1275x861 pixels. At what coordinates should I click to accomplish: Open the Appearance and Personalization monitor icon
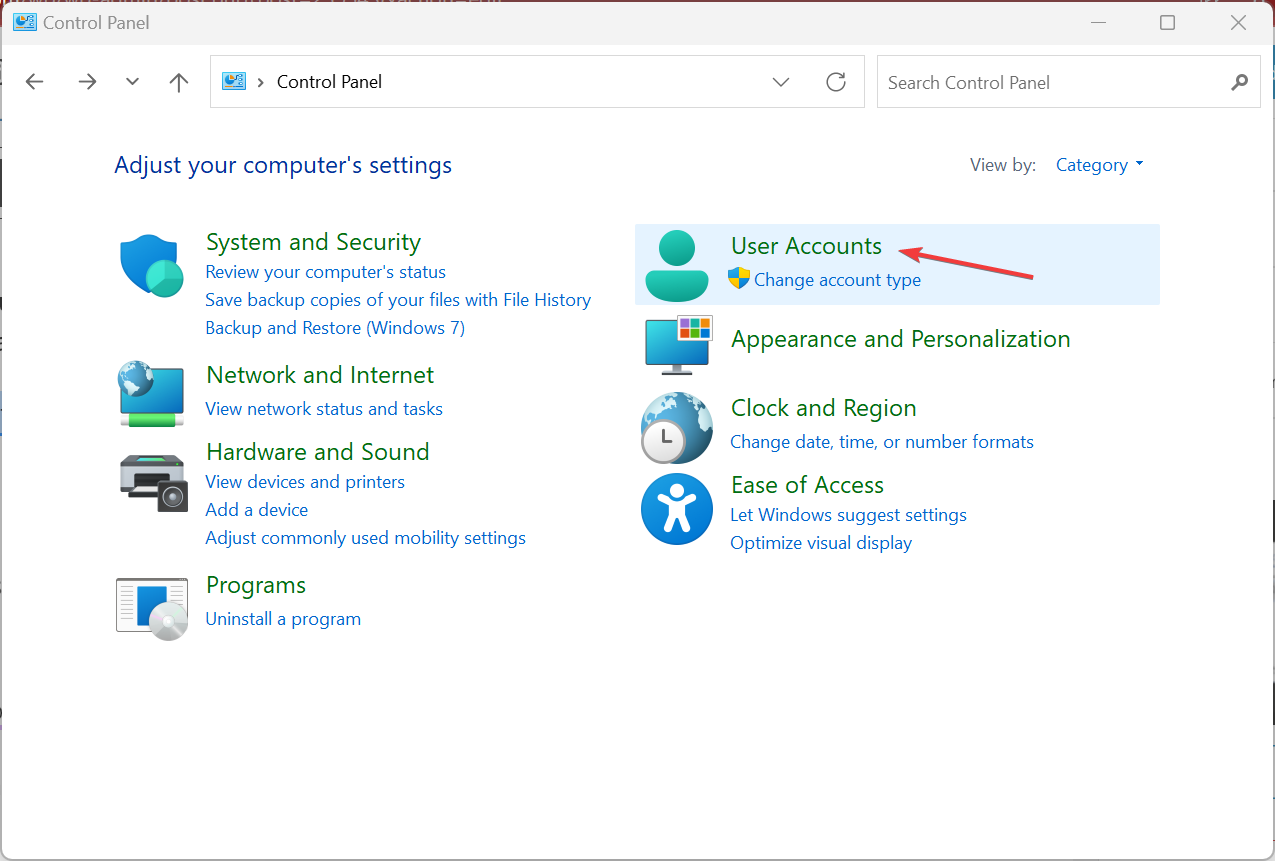click(678, 345)
